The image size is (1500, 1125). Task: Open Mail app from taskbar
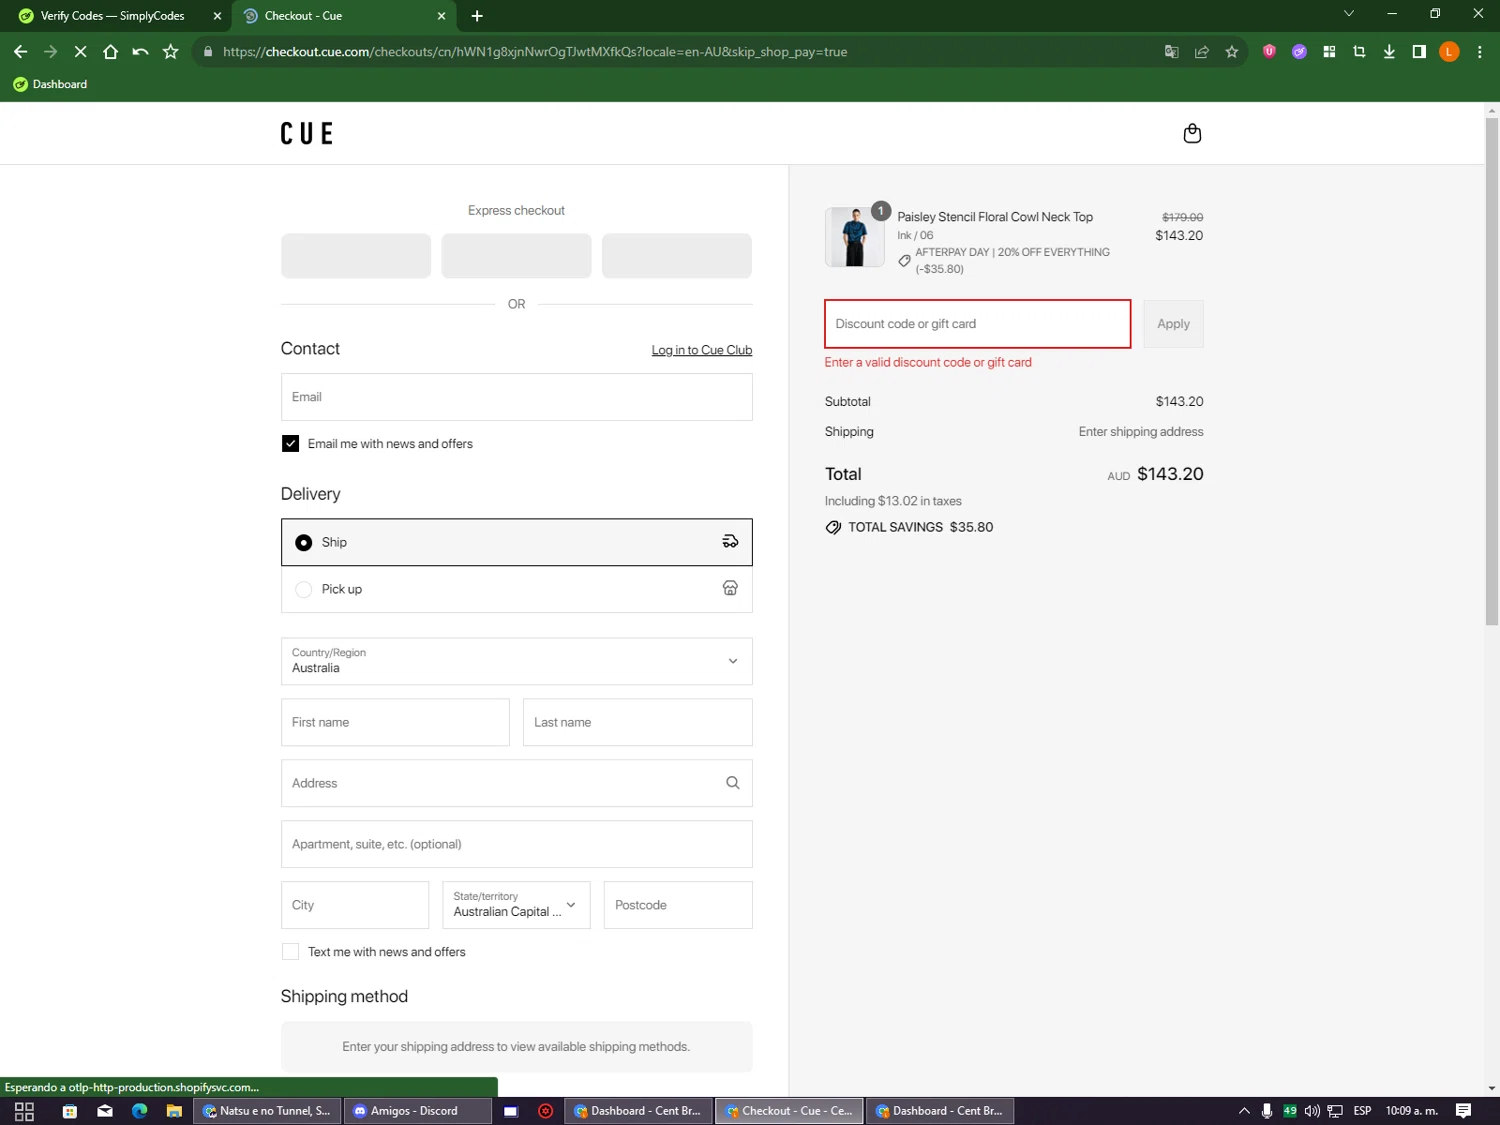pos(105,1111)
